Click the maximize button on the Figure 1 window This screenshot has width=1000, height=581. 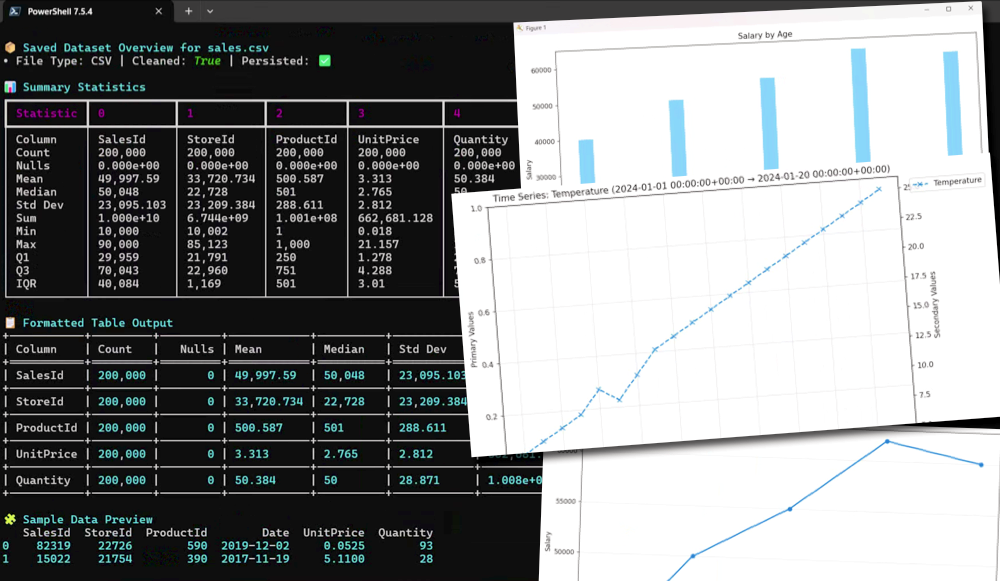coord(948,9)
